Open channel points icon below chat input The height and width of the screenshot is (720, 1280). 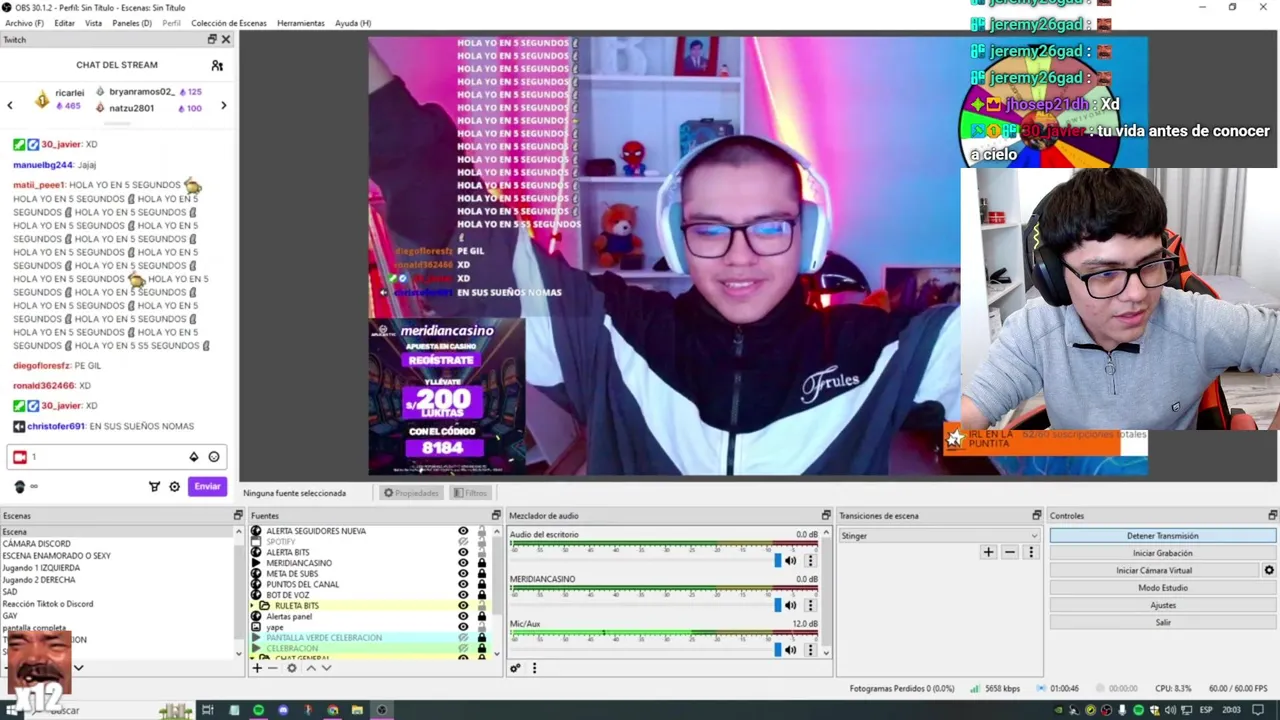coord(19,487)
